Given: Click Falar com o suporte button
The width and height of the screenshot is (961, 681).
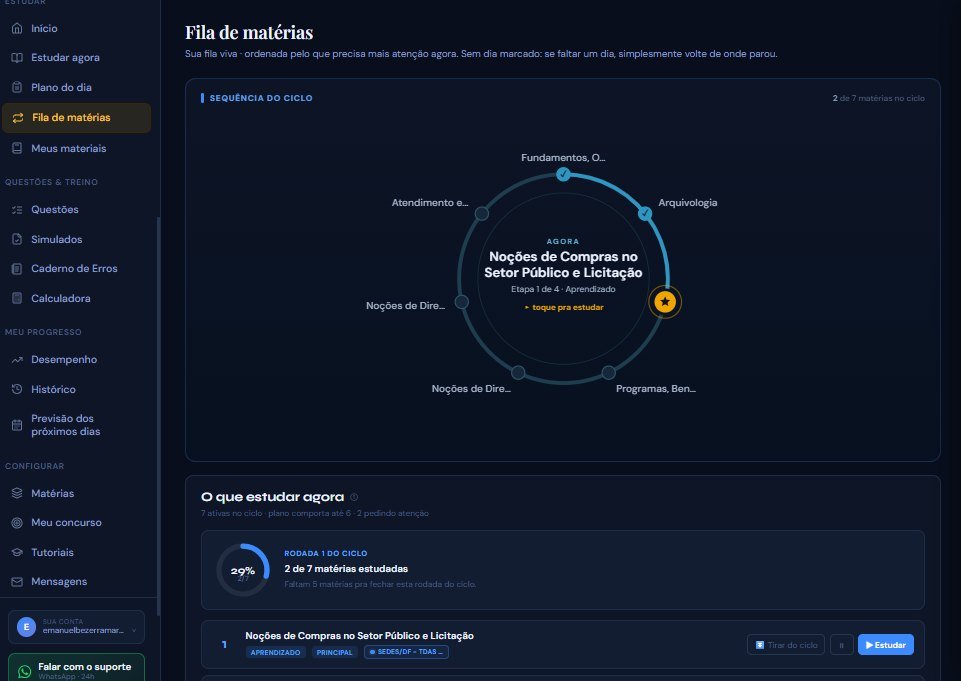Looking at the screenshot, I should [77, 668].
